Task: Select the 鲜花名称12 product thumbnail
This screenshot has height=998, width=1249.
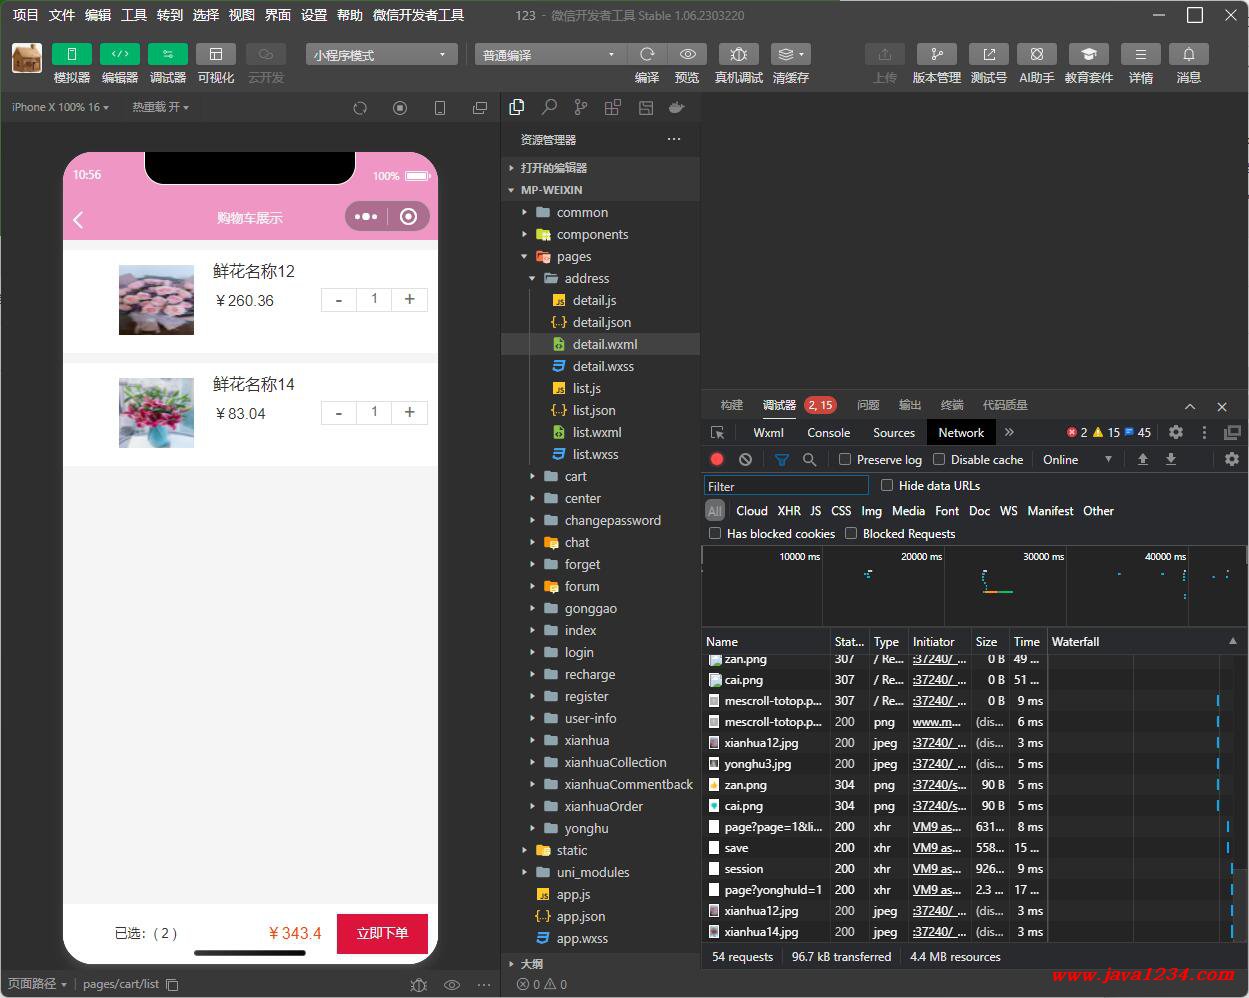Action: point(156,300)
